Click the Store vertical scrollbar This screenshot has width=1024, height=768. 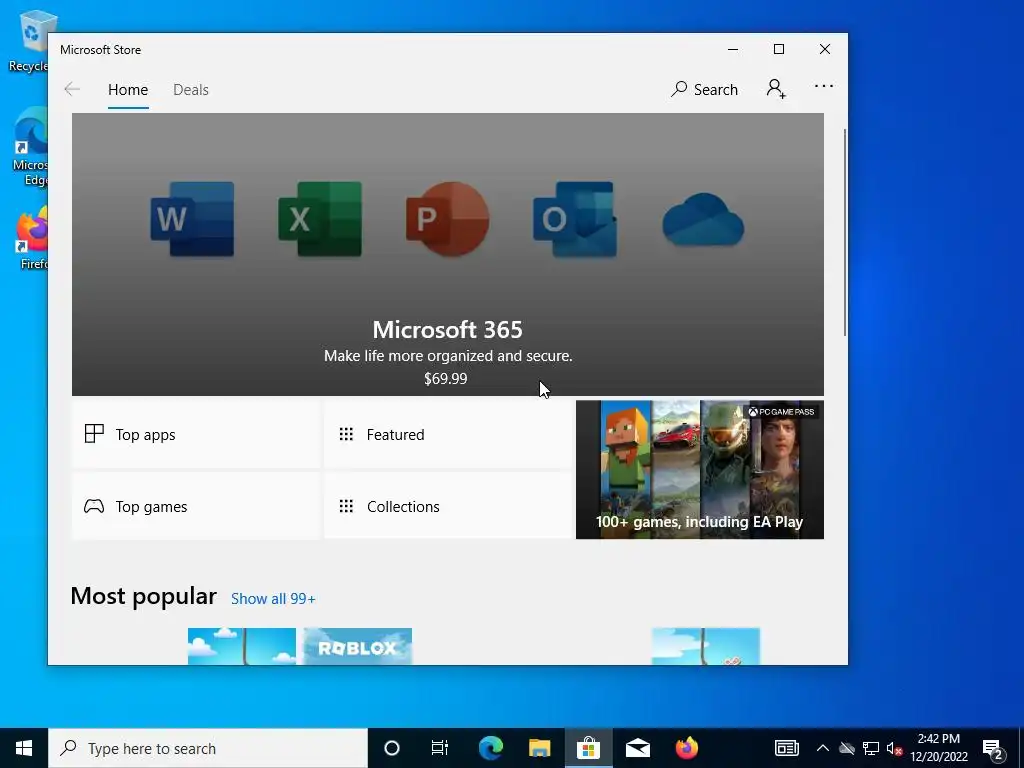(x=844, y=232)
